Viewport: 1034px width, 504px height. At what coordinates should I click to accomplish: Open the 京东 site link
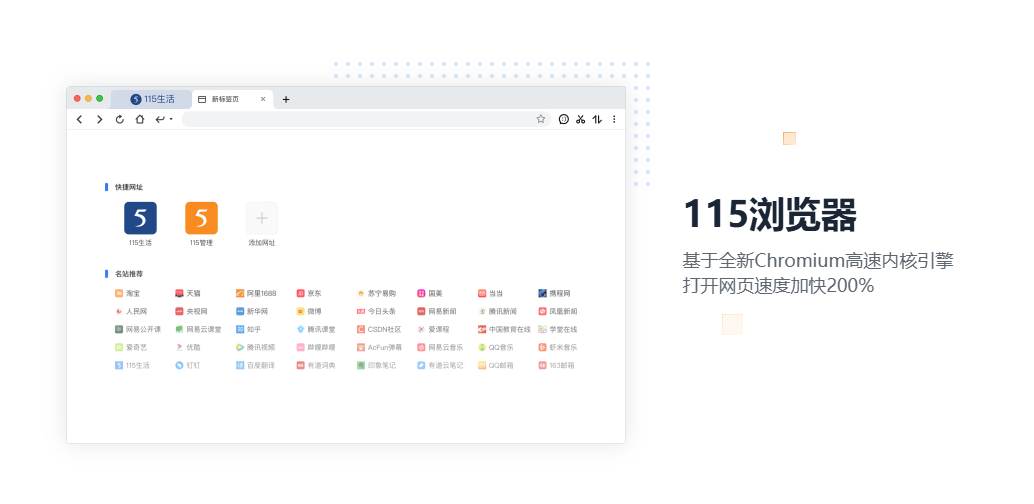point(309,294)
